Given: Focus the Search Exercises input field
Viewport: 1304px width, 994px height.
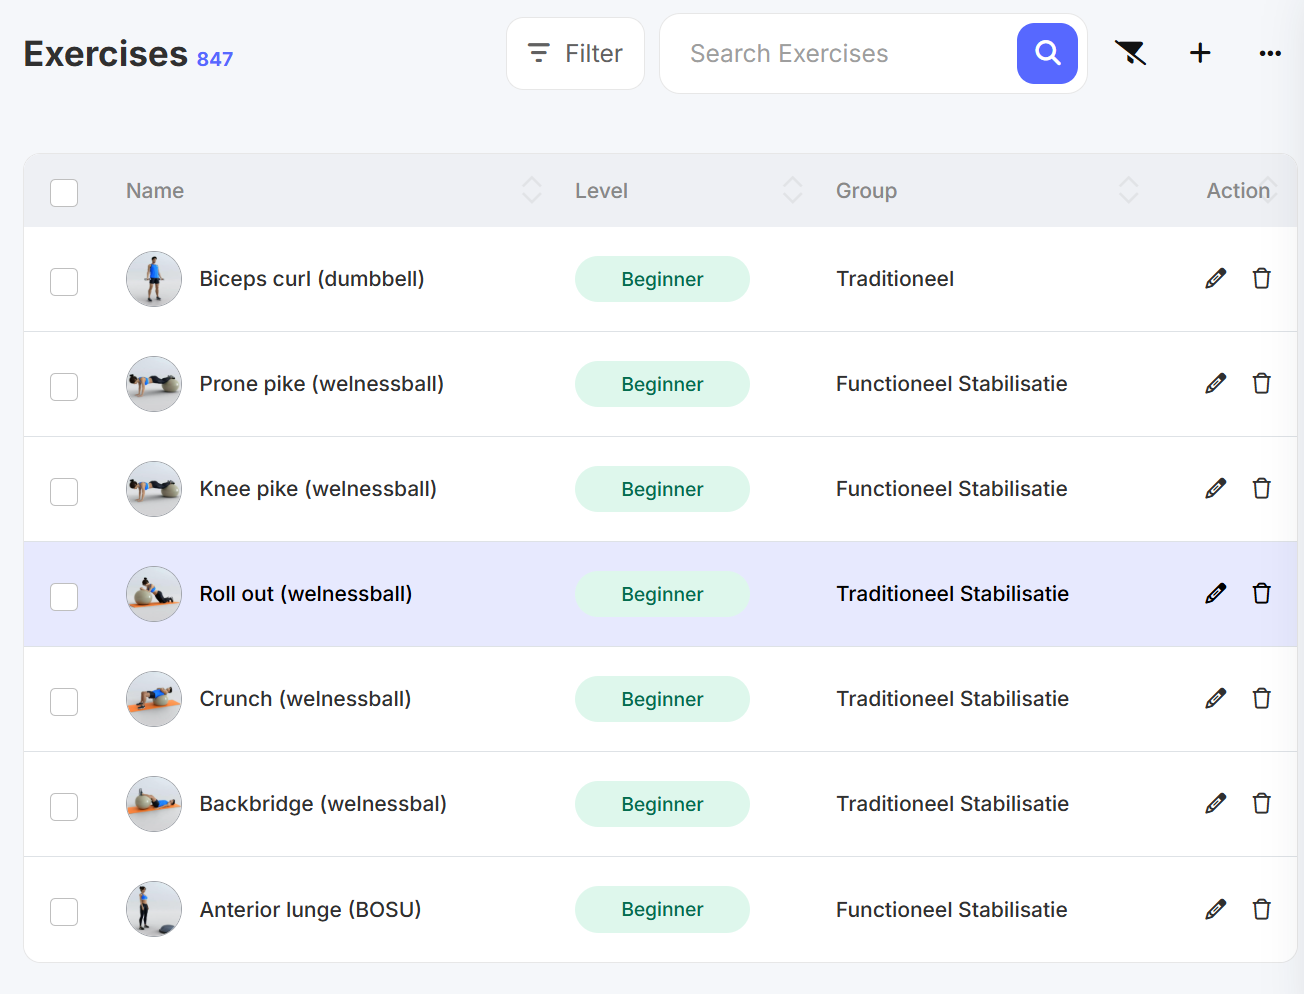Looking at the screenshot, I should (x=838, y=53).
